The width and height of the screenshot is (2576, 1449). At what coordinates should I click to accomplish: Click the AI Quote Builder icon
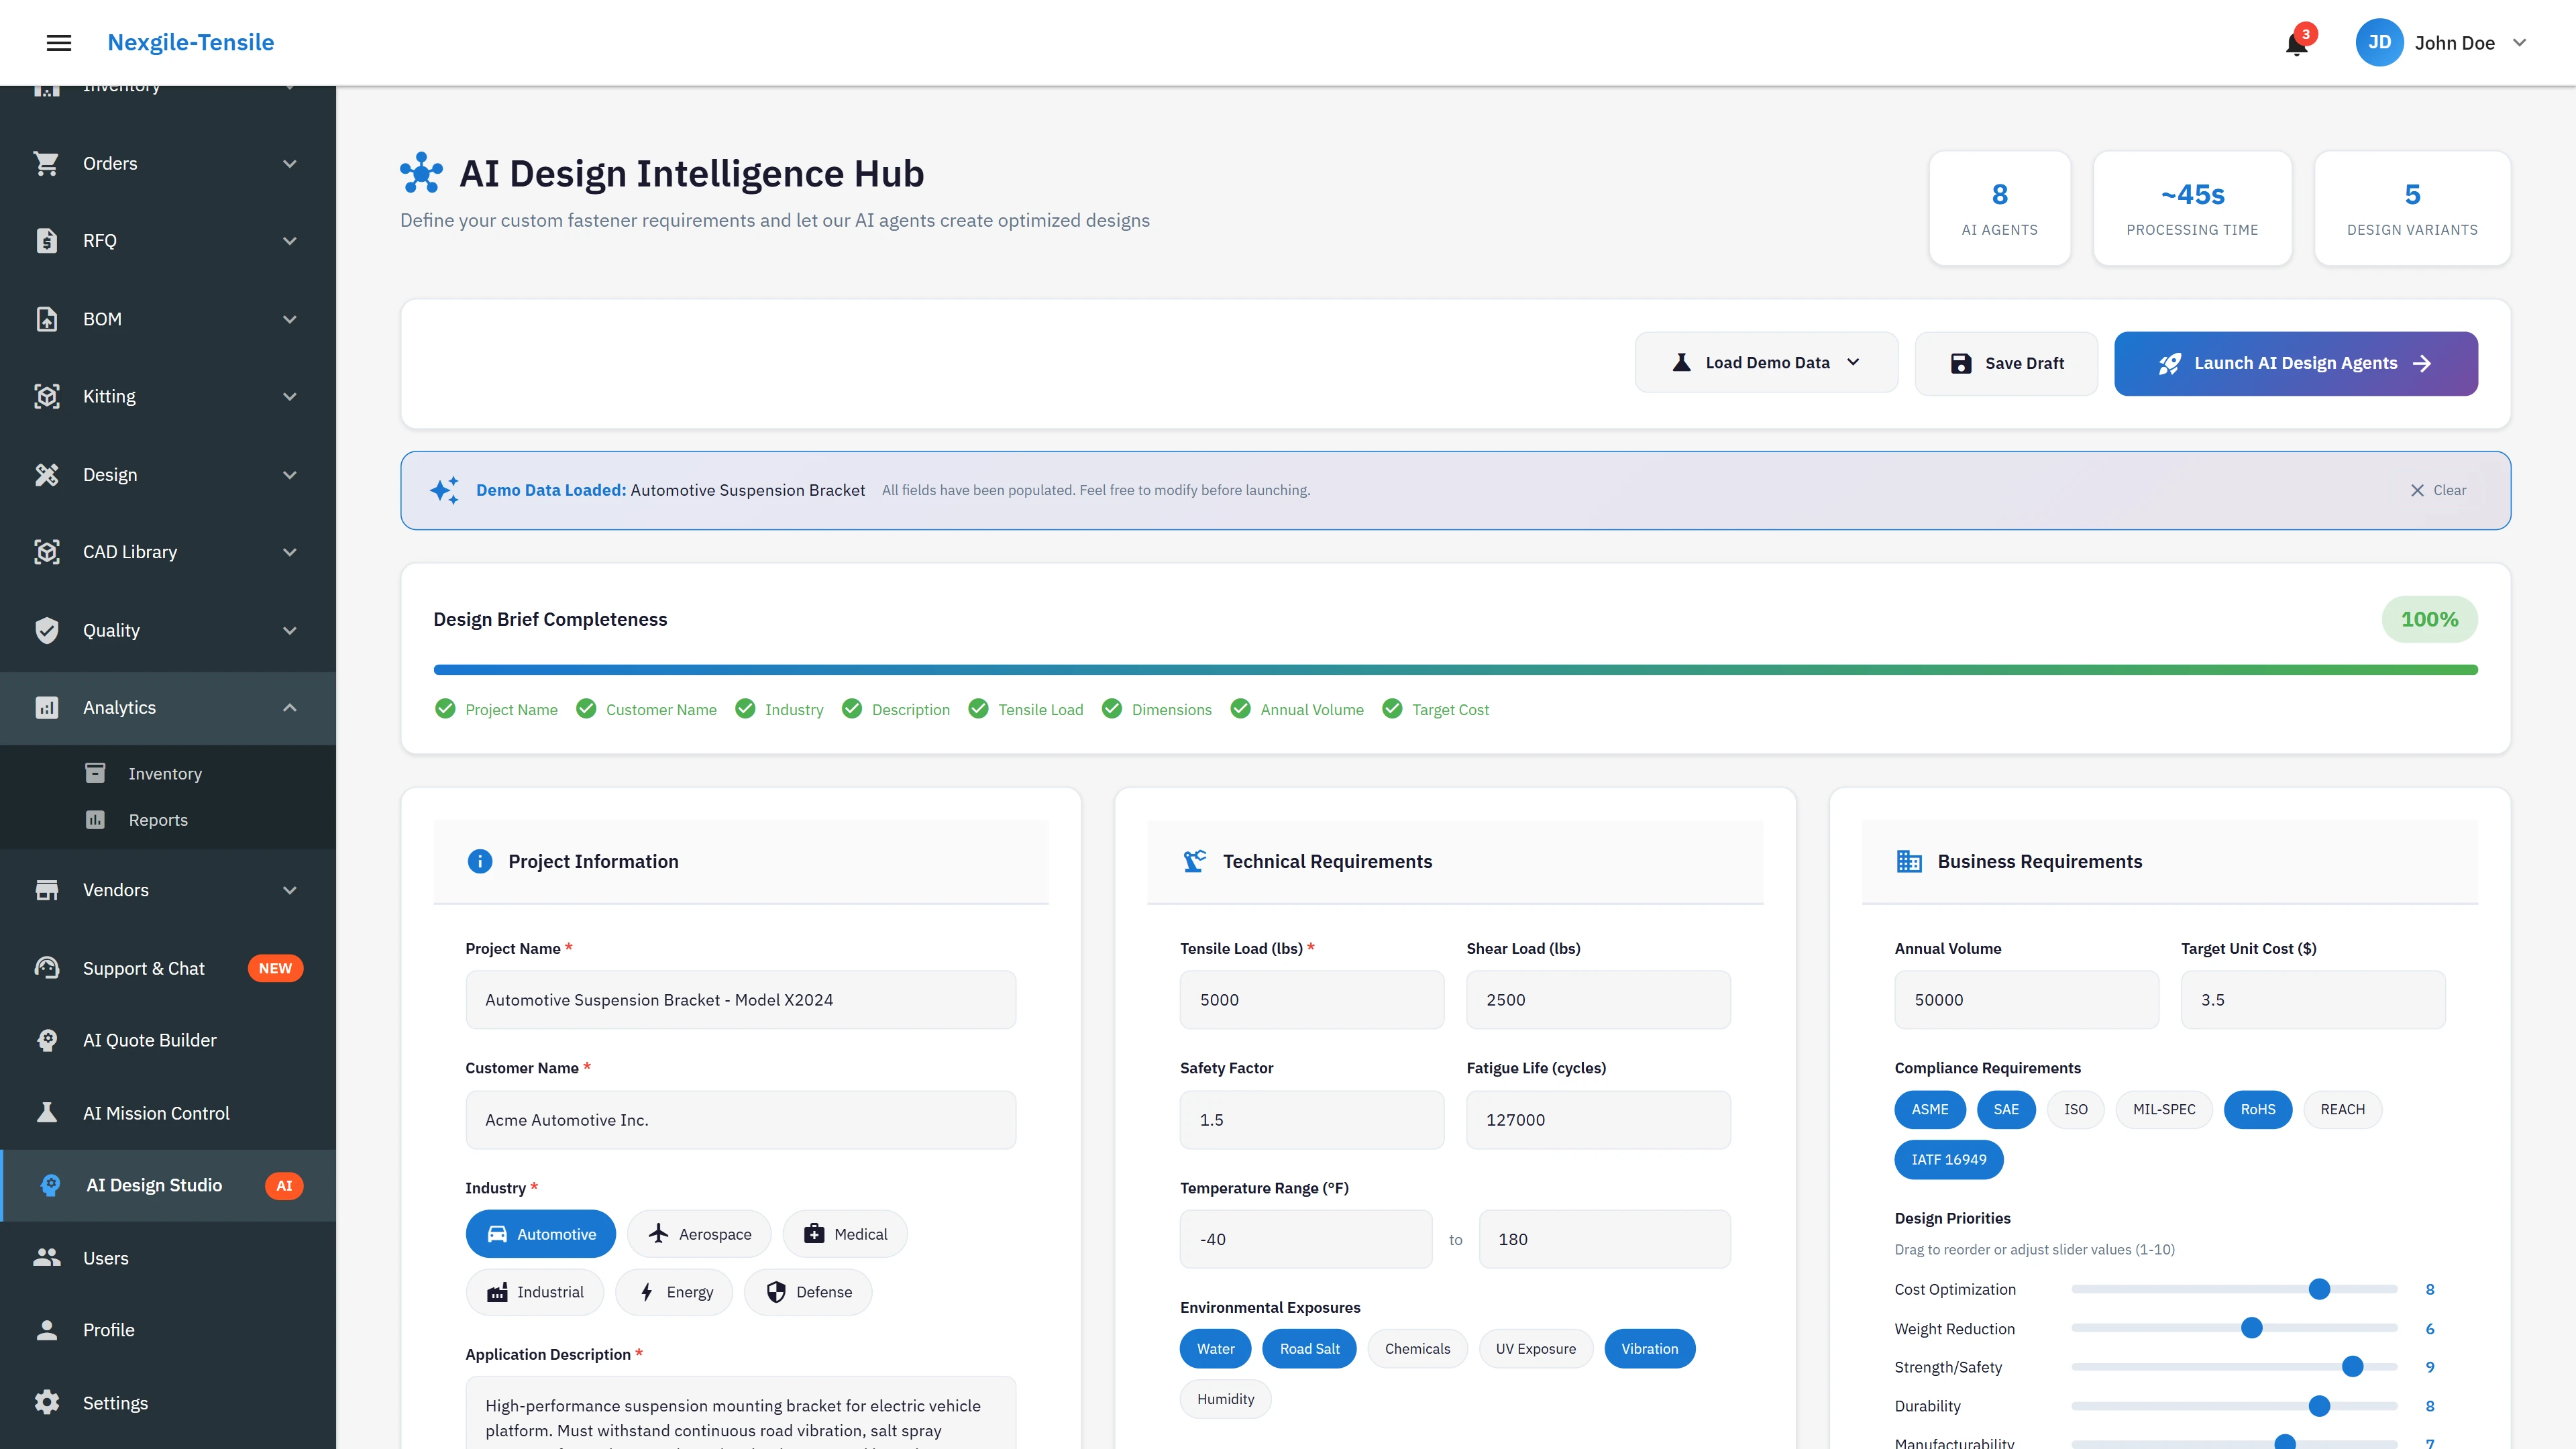coord(47,1040)
